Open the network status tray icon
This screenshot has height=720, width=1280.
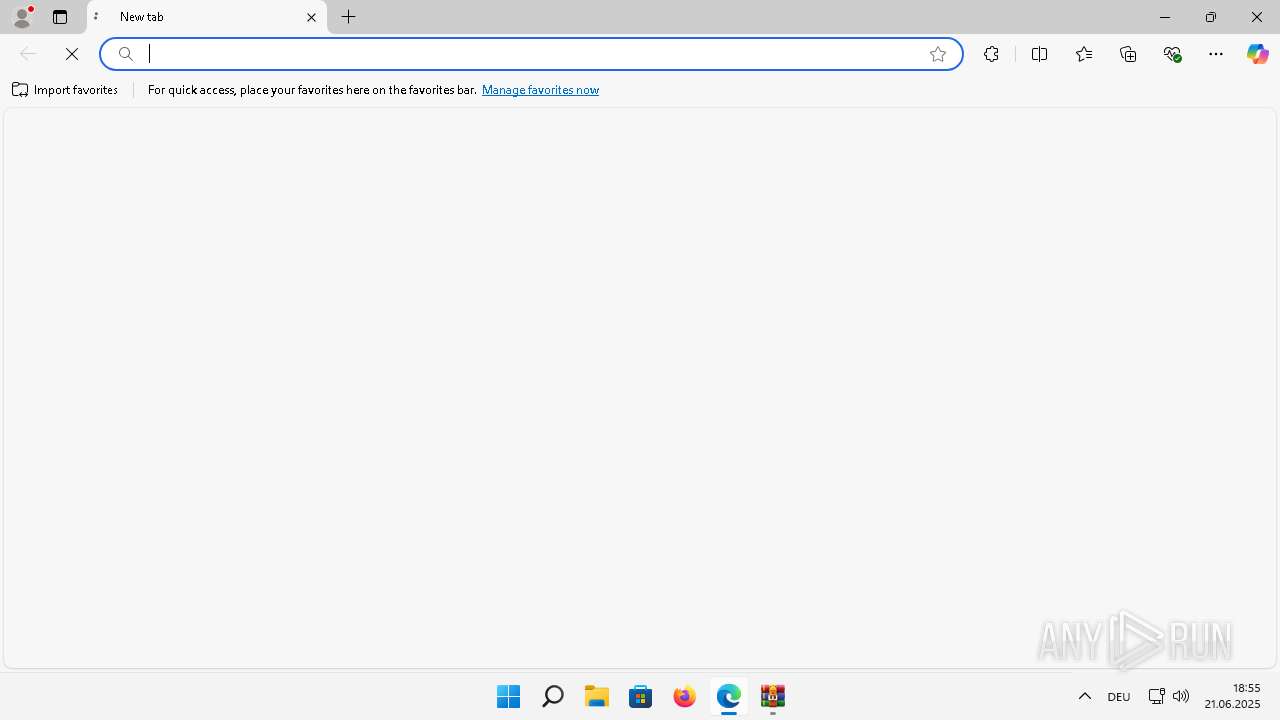(x=1156, y=696)
